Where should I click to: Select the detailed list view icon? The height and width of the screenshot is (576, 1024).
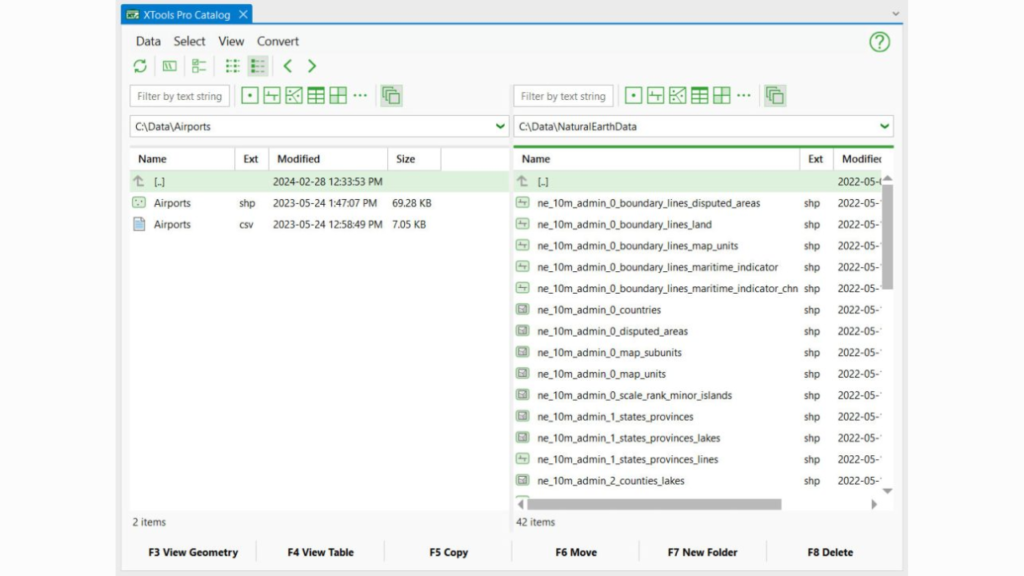(x=258, y=65)
